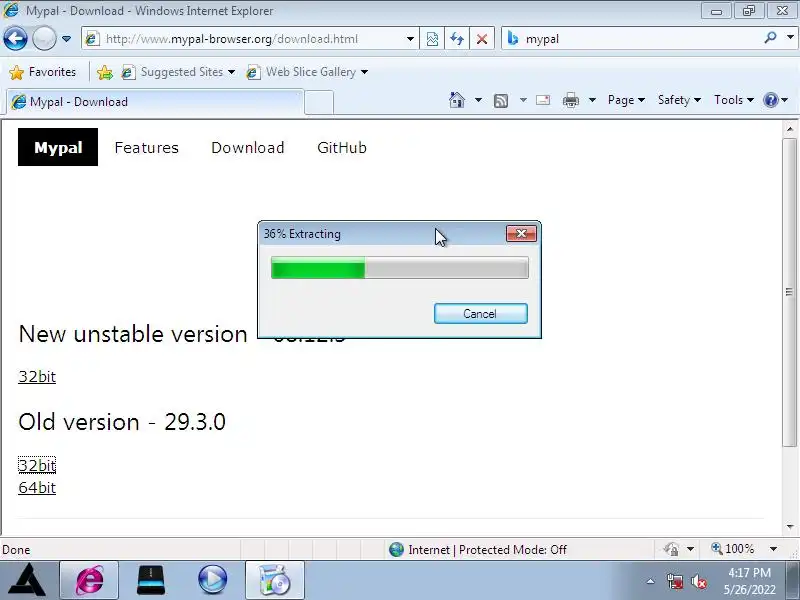Click the status bar privacy lock icon
Image resolution: width=800 pixels, height=600 pixels.
(671, 549)
